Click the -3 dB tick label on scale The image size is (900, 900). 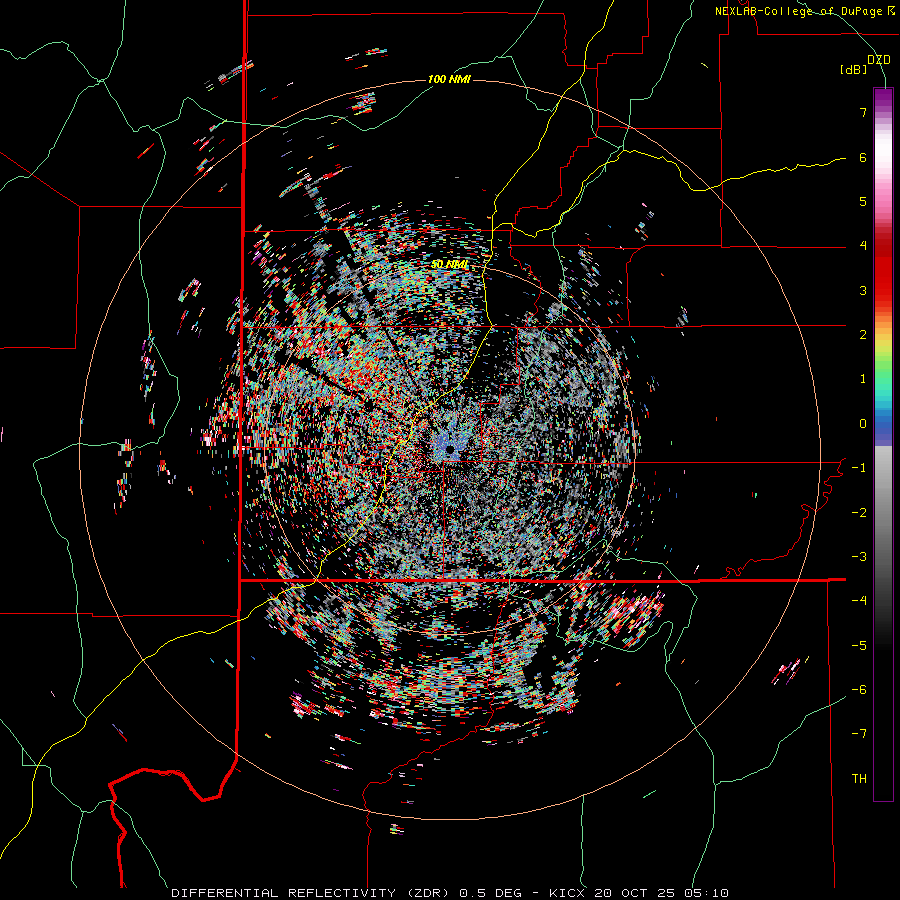859,557
